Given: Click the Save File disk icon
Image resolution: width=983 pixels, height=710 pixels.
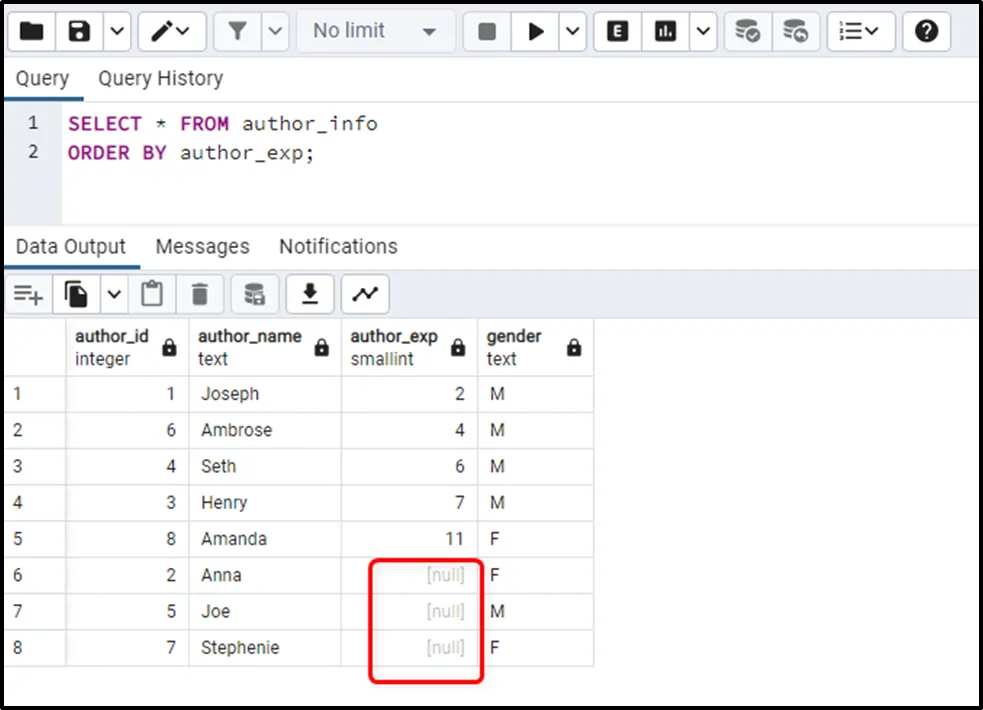Looking at the screenshot, I should (79, 32).
